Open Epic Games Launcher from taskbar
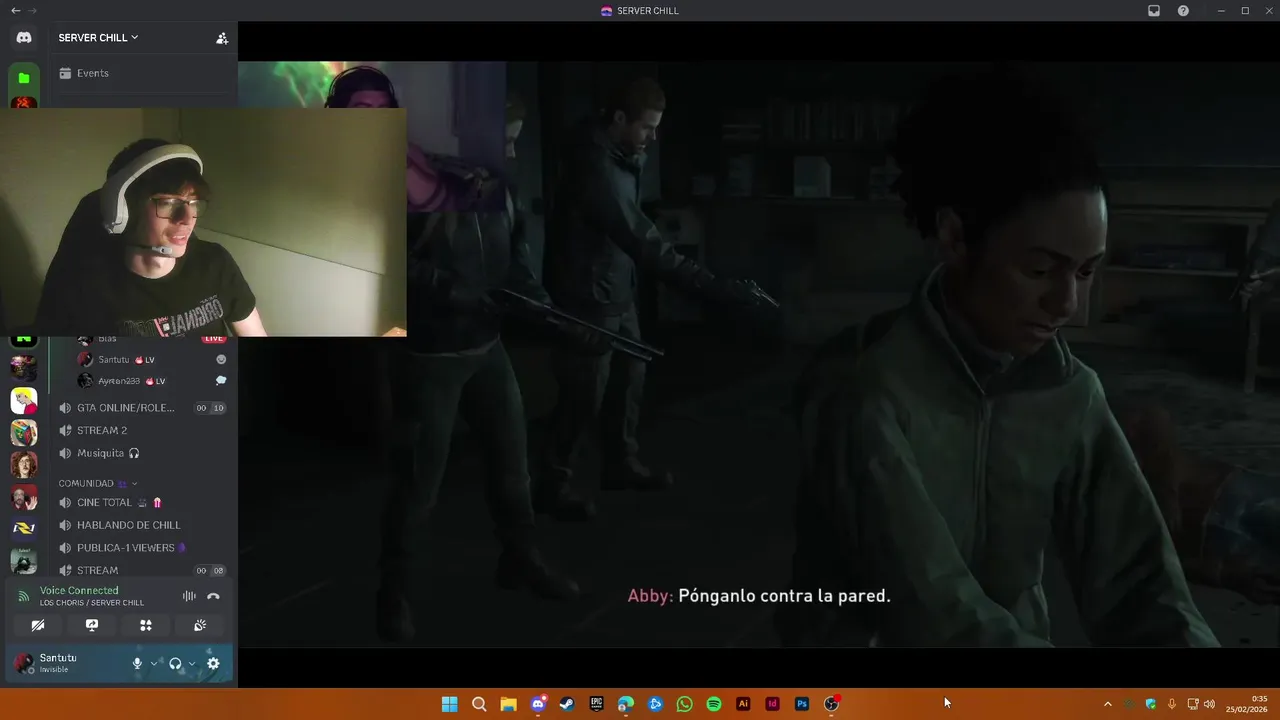 [596, 704]
